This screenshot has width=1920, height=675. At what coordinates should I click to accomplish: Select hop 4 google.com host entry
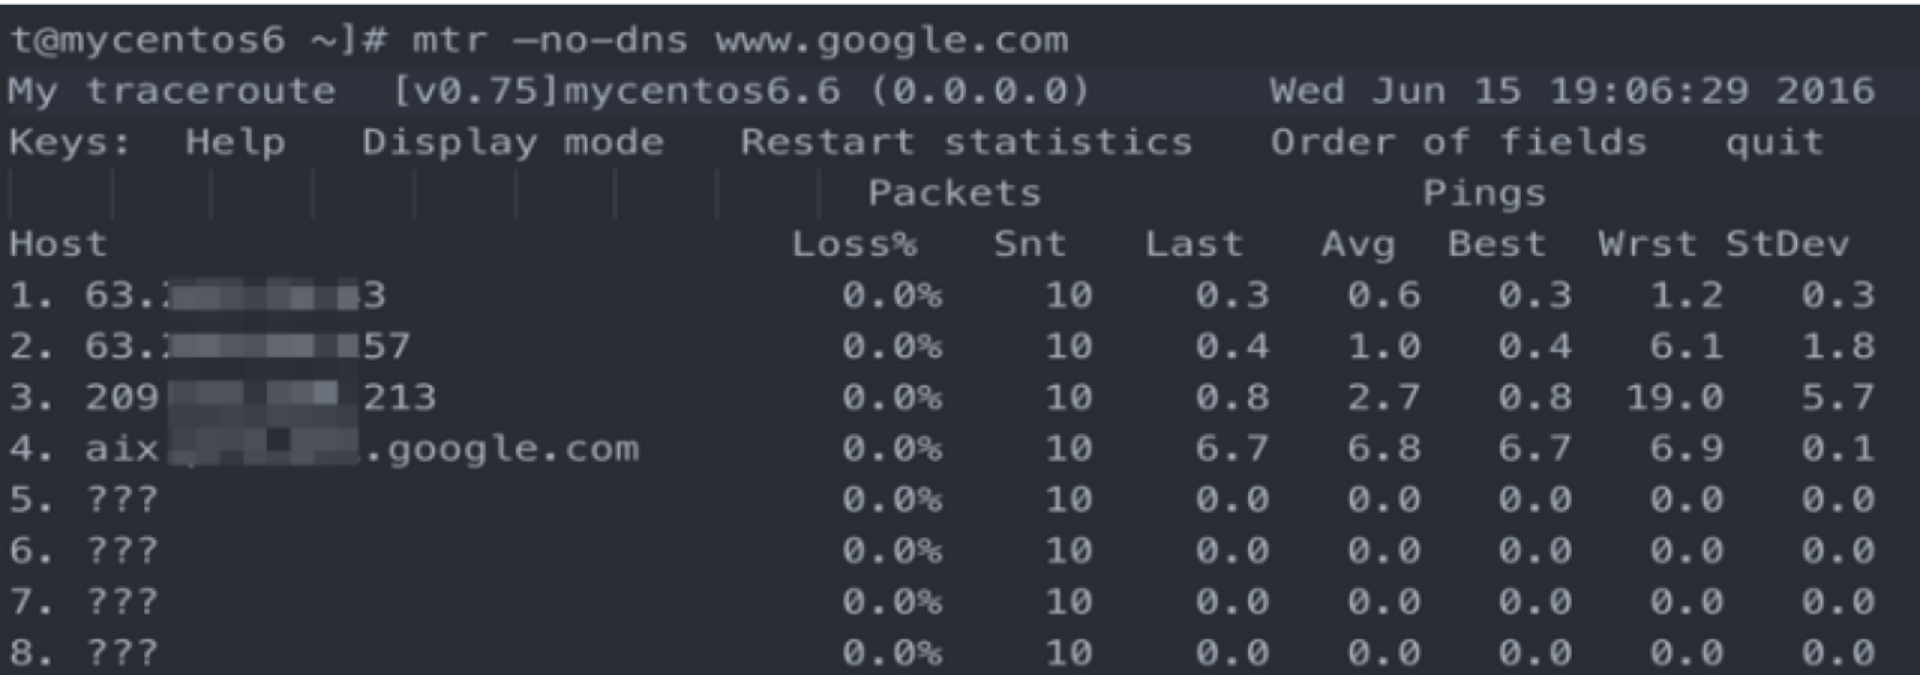[361, 449]
